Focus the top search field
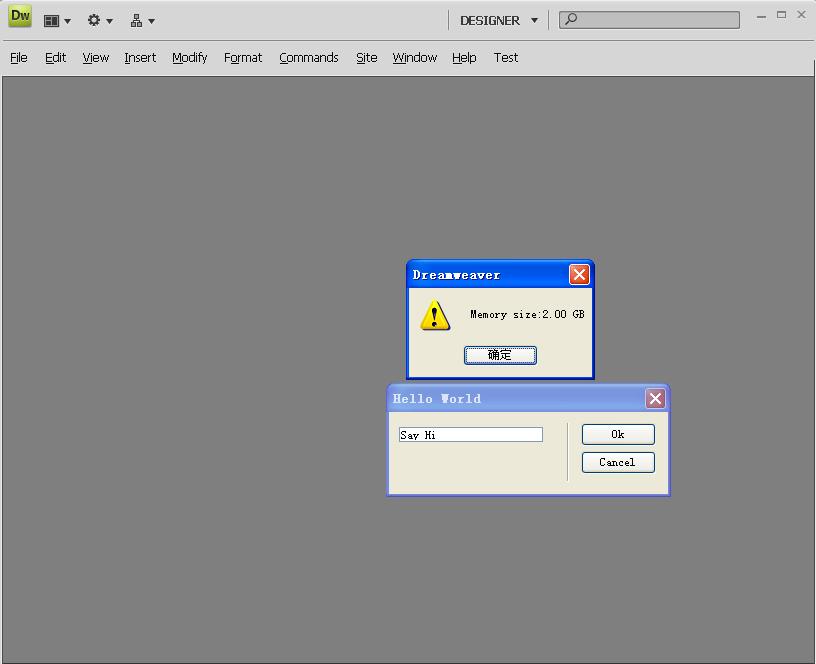This screenshot has height=664, width=816. [x=649, y=20]
